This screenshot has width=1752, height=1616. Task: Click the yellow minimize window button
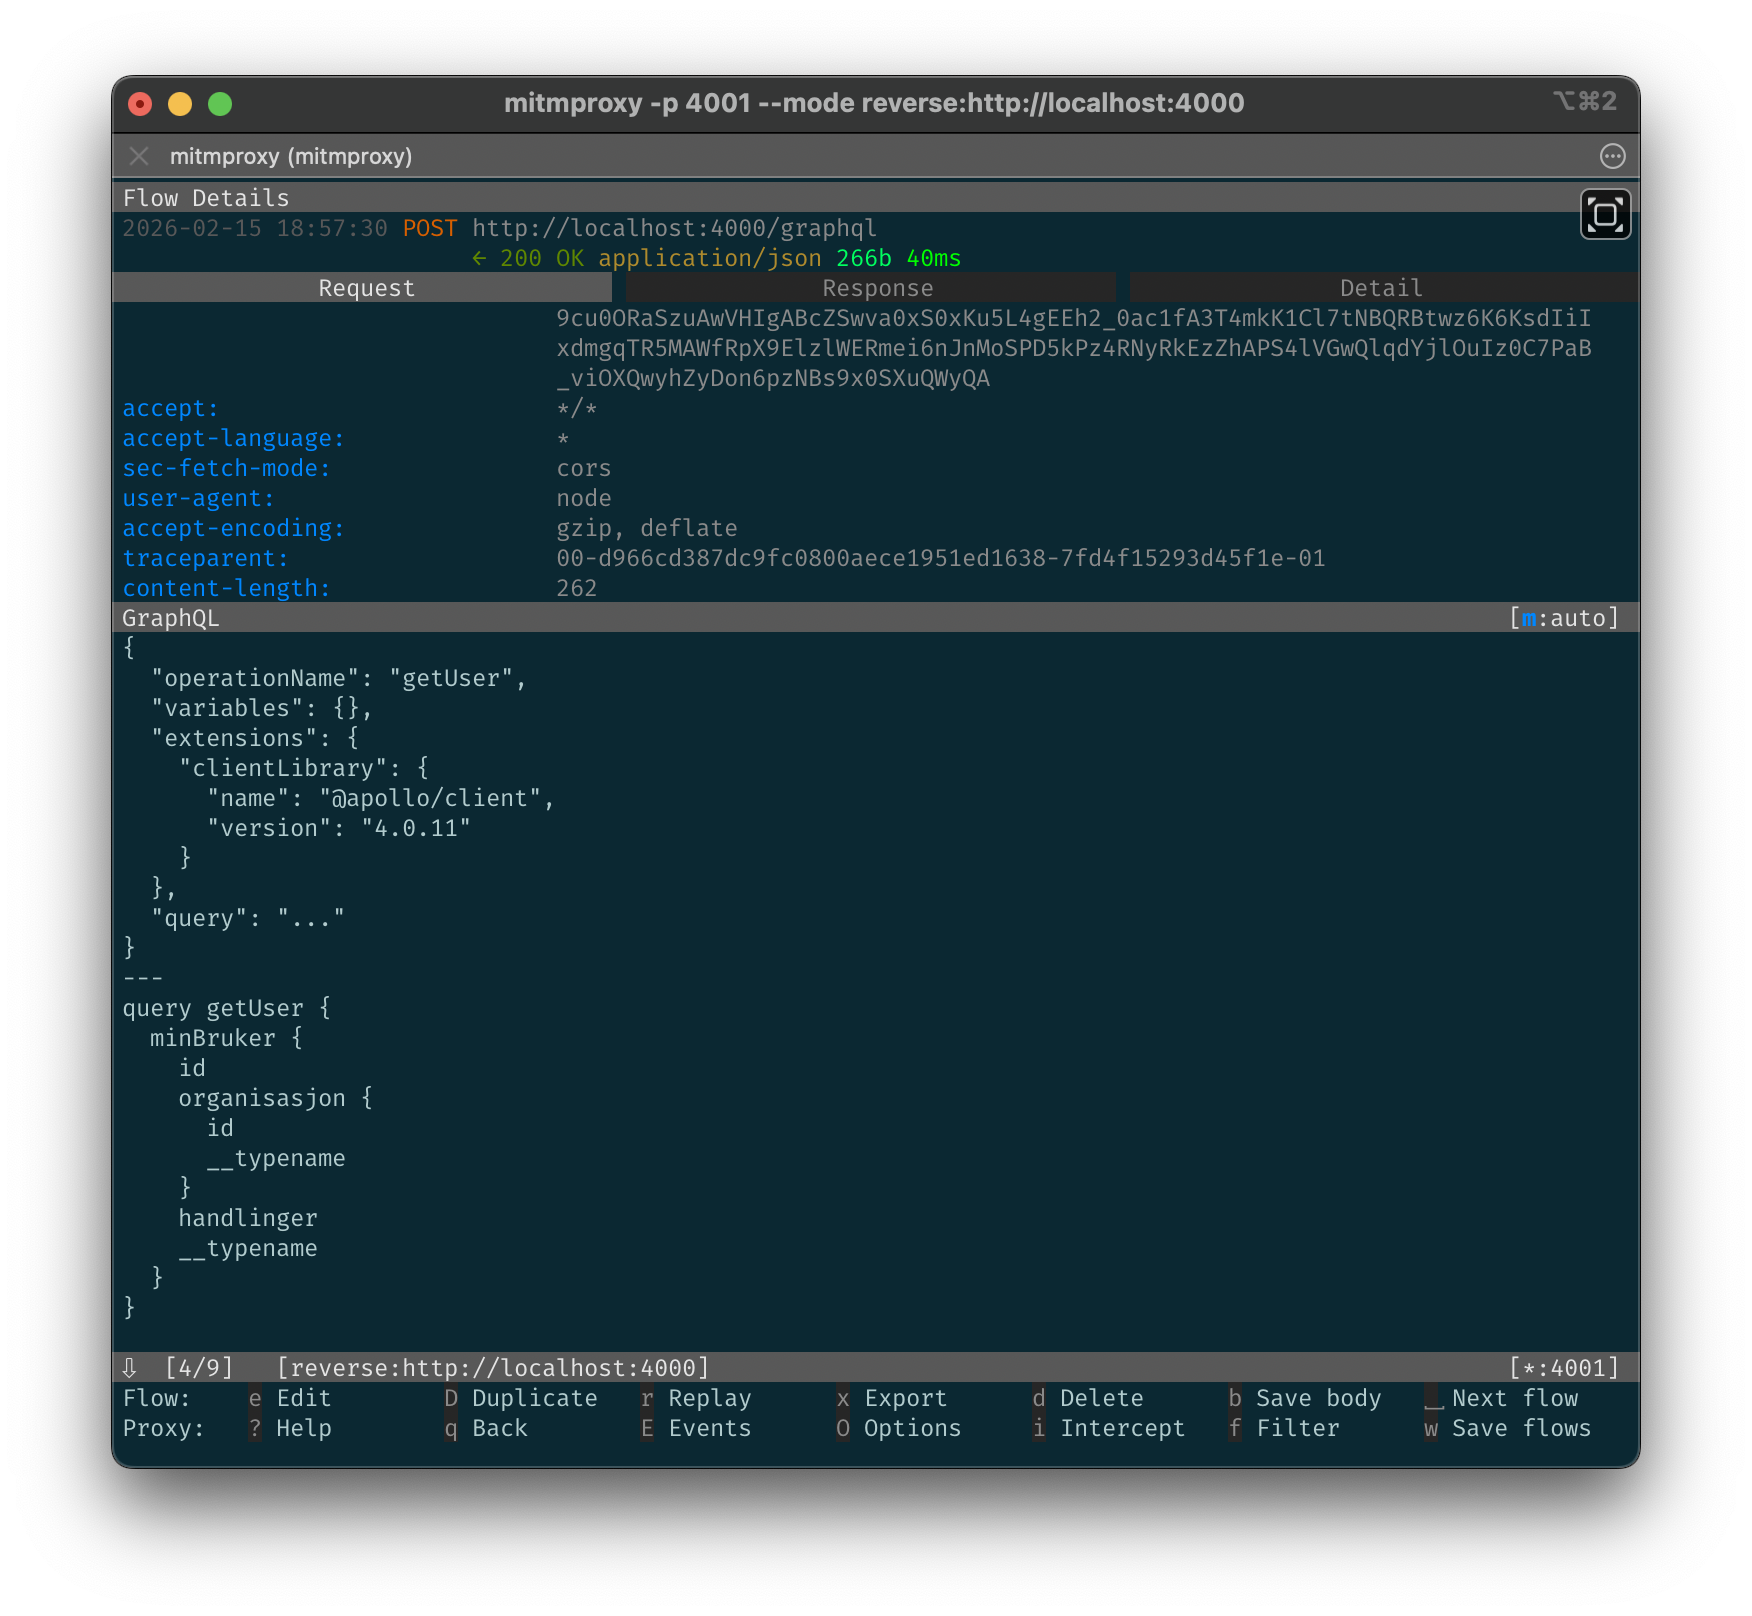pos(180,104)
